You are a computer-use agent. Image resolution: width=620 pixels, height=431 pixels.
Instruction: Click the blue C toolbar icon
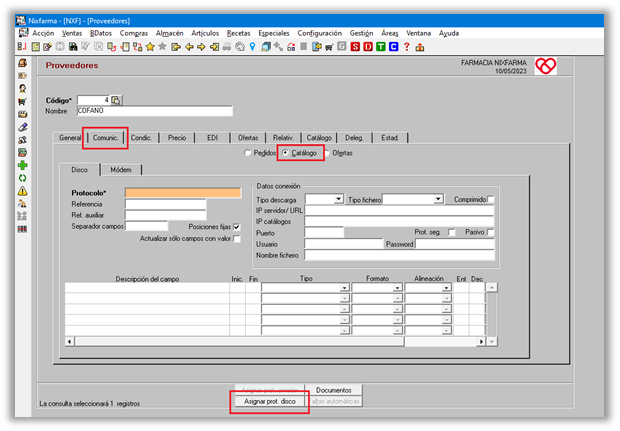click(x=393, y=47)
